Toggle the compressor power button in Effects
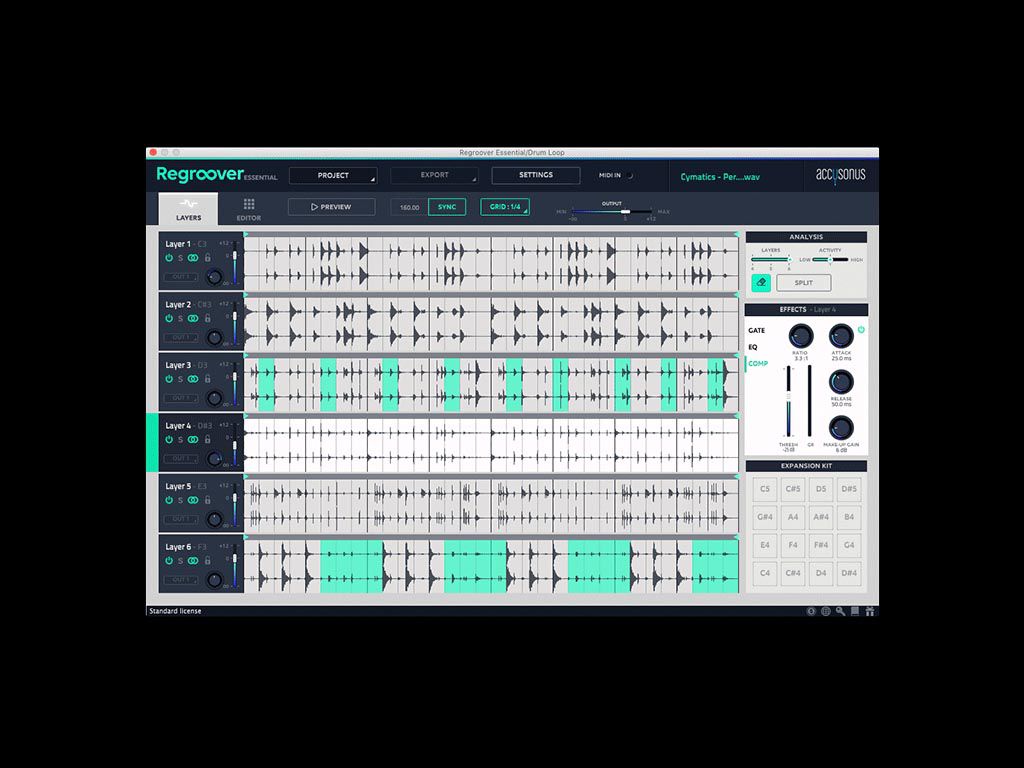Screen dimensions: 1024x768 coord(861,329)
